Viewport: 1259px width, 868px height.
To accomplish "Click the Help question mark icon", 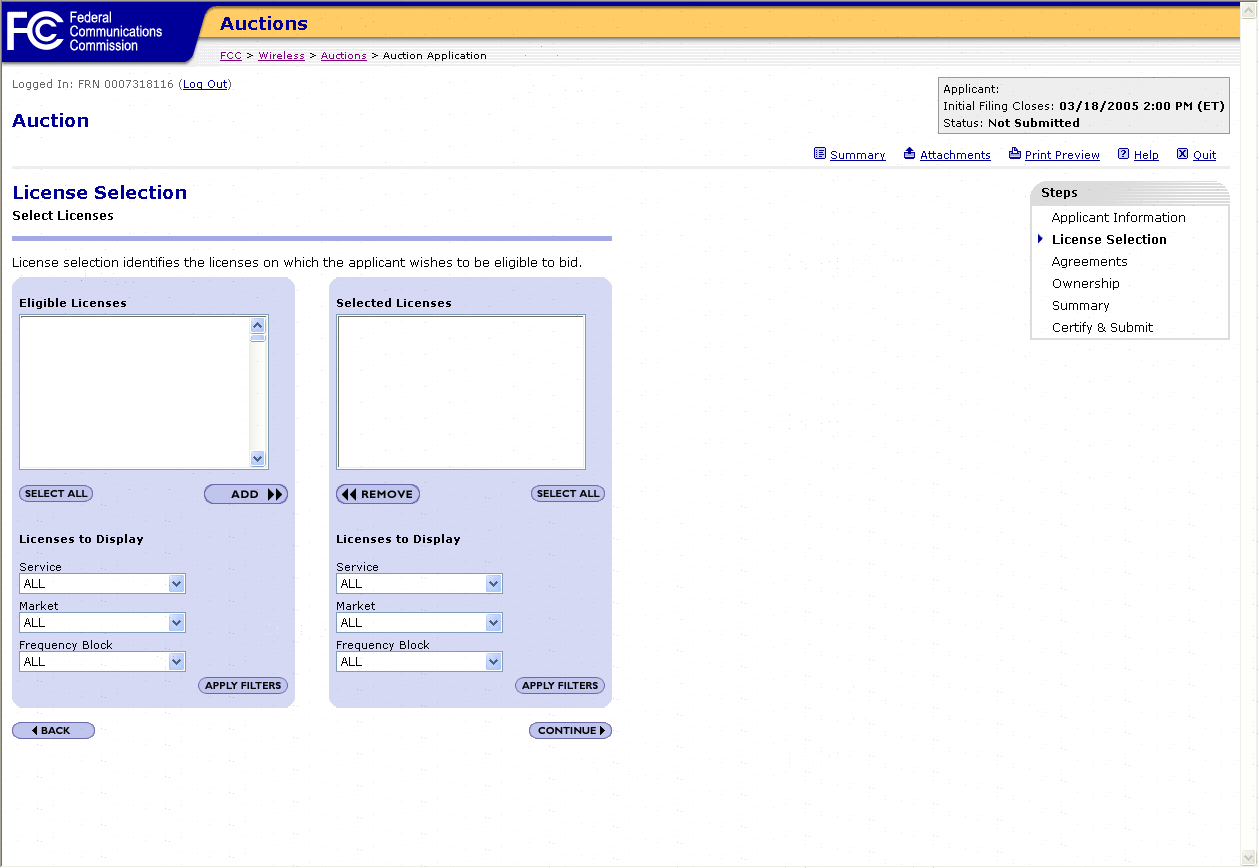I will click(x=1123, y=154).
